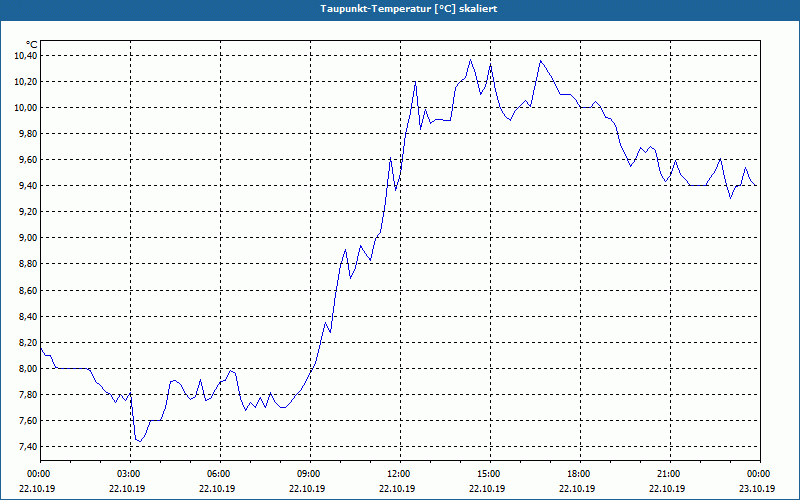Viewport: 800px width, 500px height.
Task: Click the 12:00 time label
Action: (400, 474)
